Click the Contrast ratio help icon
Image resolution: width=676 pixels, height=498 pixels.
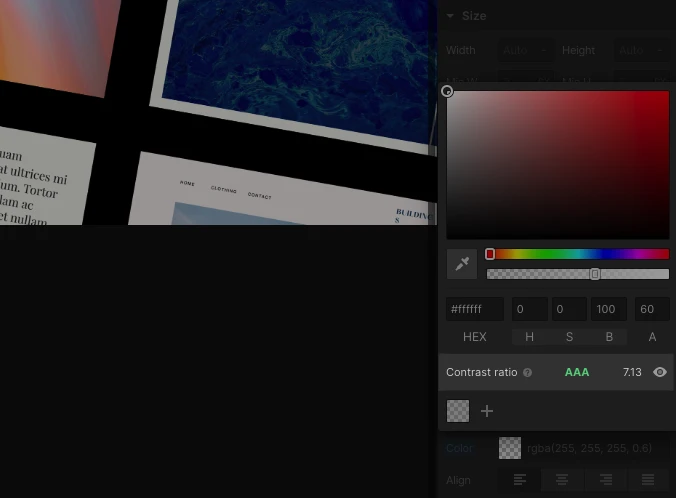click(528, 373)
